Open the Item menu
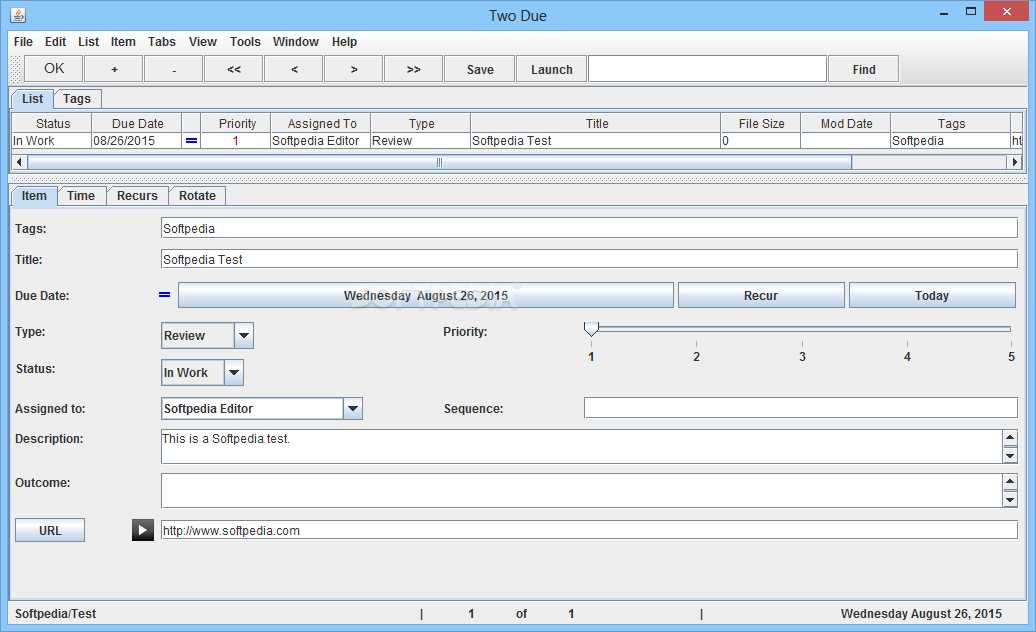Image resolution: width=1036 pixels, height=632 pixels. [123, 42]
